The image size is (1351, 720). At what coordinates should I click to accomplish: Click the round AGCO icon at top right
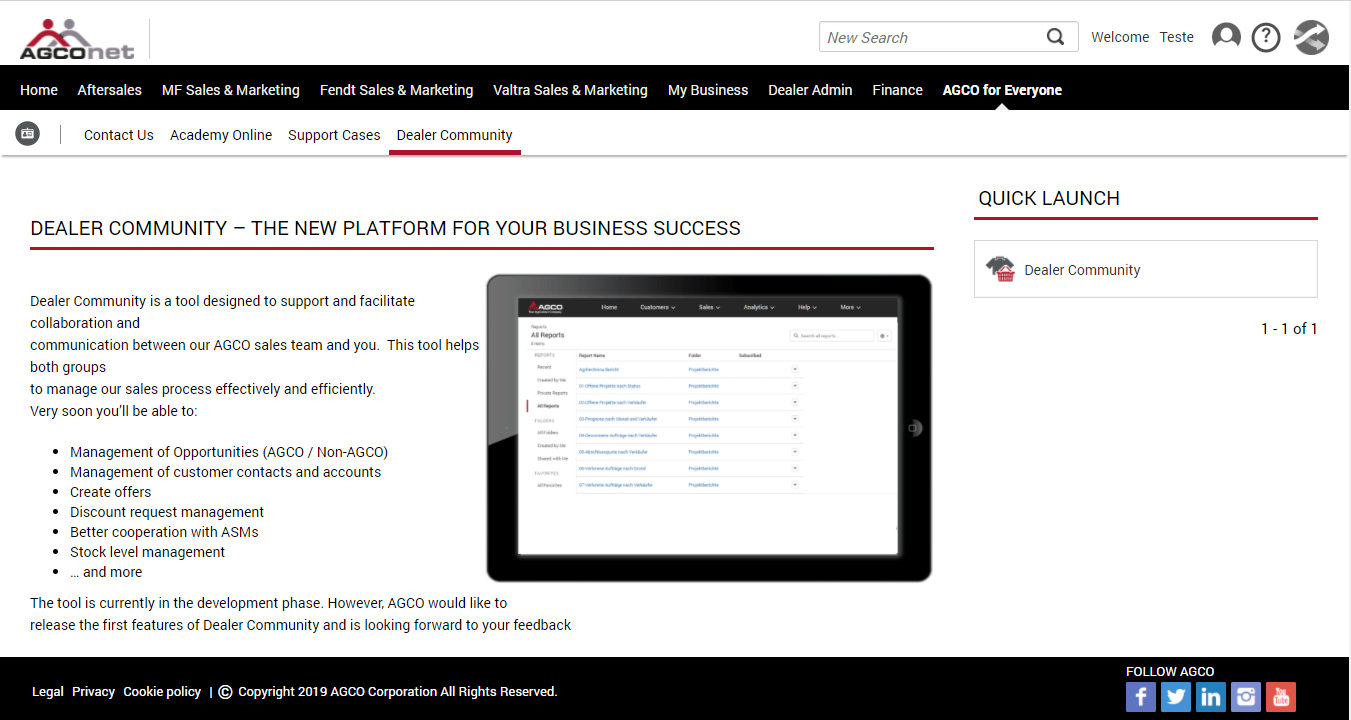pyautogui.click(x=1311, y=37)
